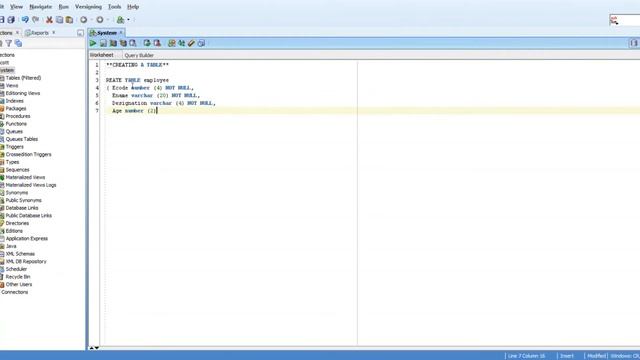The height and width of the screenshot is (360, 640).
Task: Clear the worksheet with the eraser icon
Action: (191, 43)
